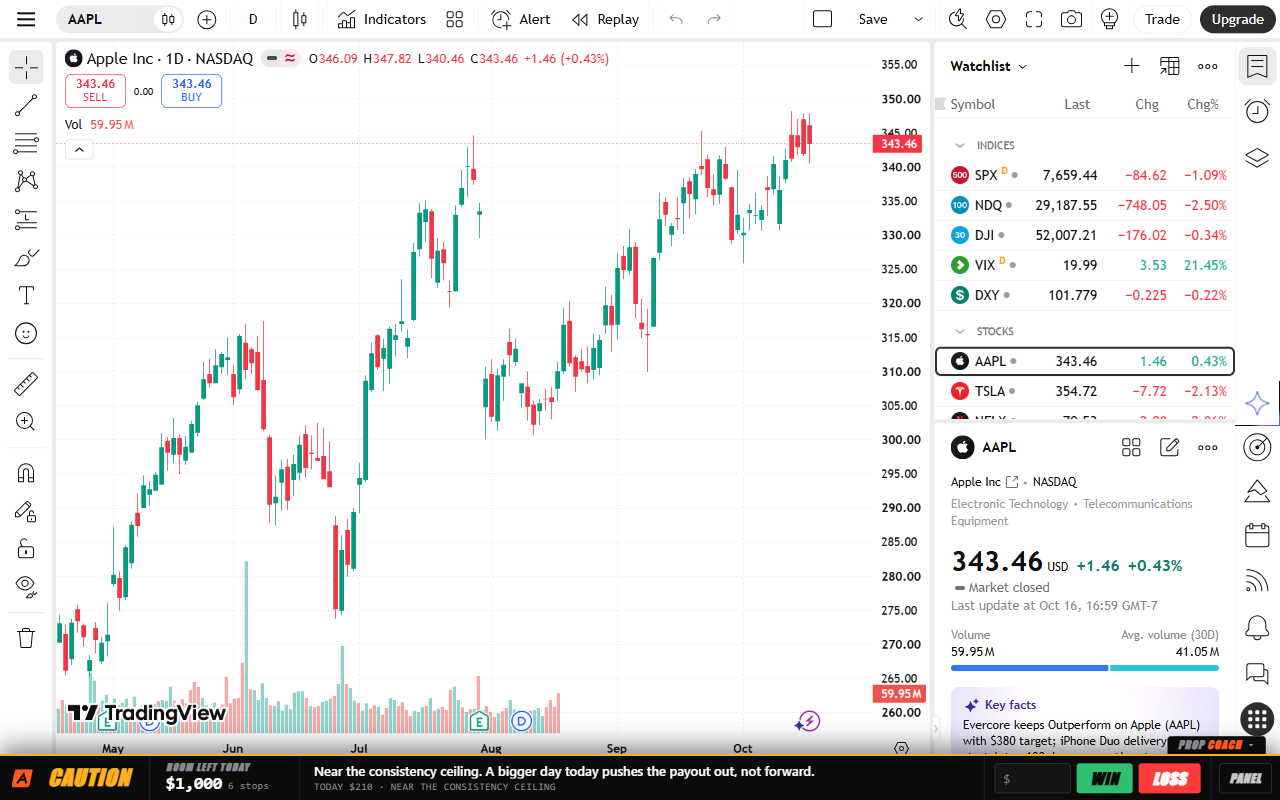Add symbol to compare with plus icon
This screenshot has height=800, width=1280.
tap(206, 19)
